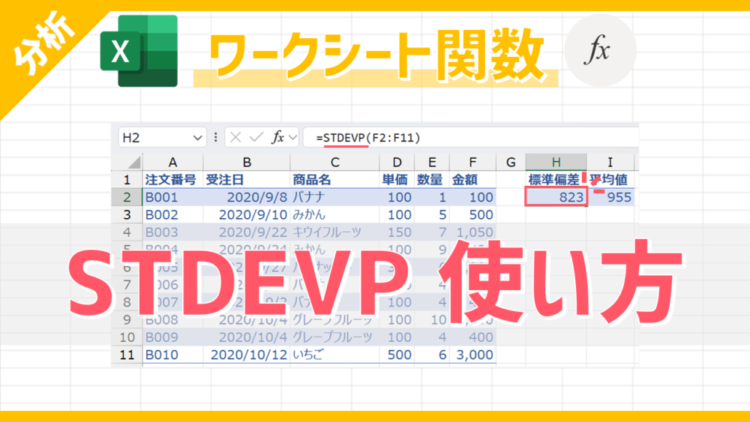Click the 単価 header cell

click(397, 180)
